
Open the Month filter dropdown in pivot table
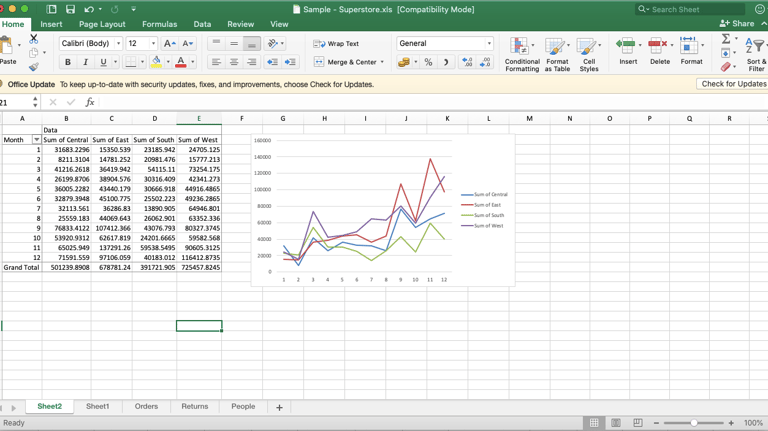pos(36,140)
